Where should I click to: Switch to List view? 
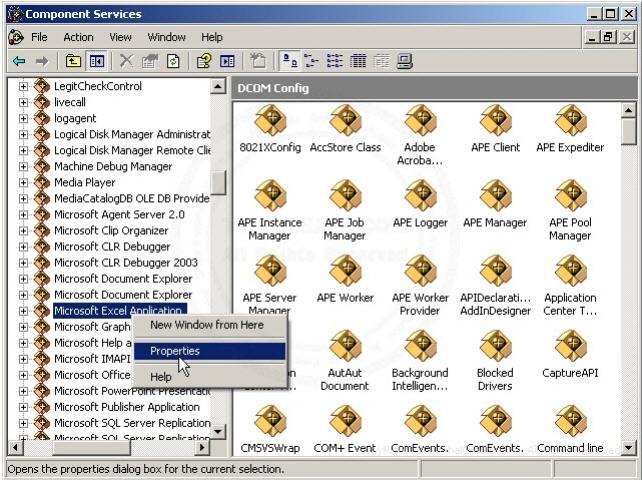(x=335, y=61)
